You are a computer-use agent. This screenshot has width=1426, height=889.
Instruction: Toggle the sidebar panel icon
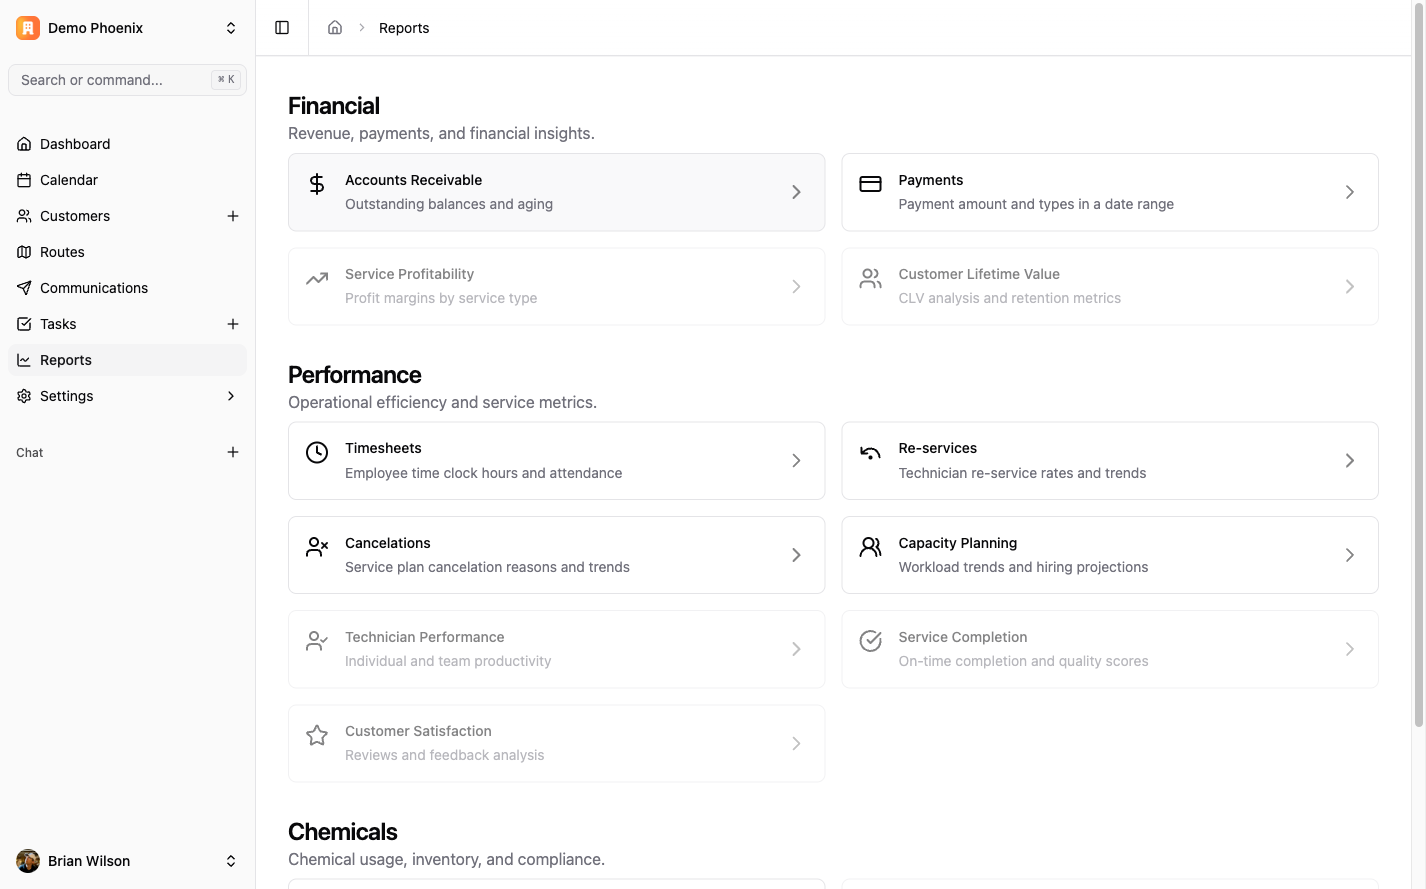[x=282, y=28]
